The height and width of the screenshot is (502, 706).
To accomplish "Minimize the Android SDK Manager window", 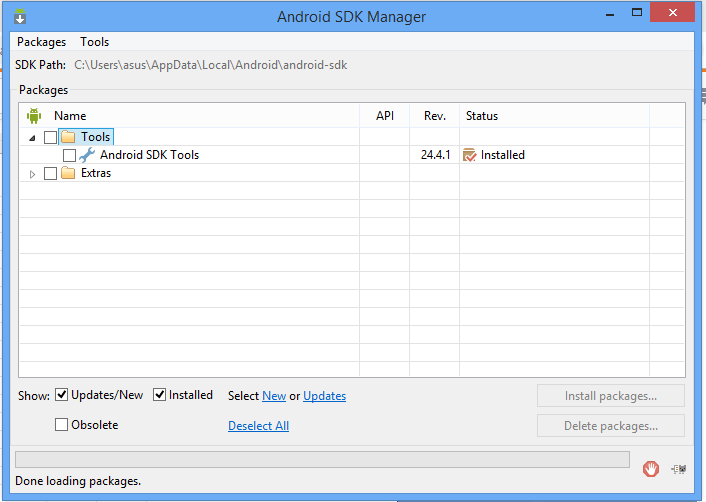I will (610, 14).
